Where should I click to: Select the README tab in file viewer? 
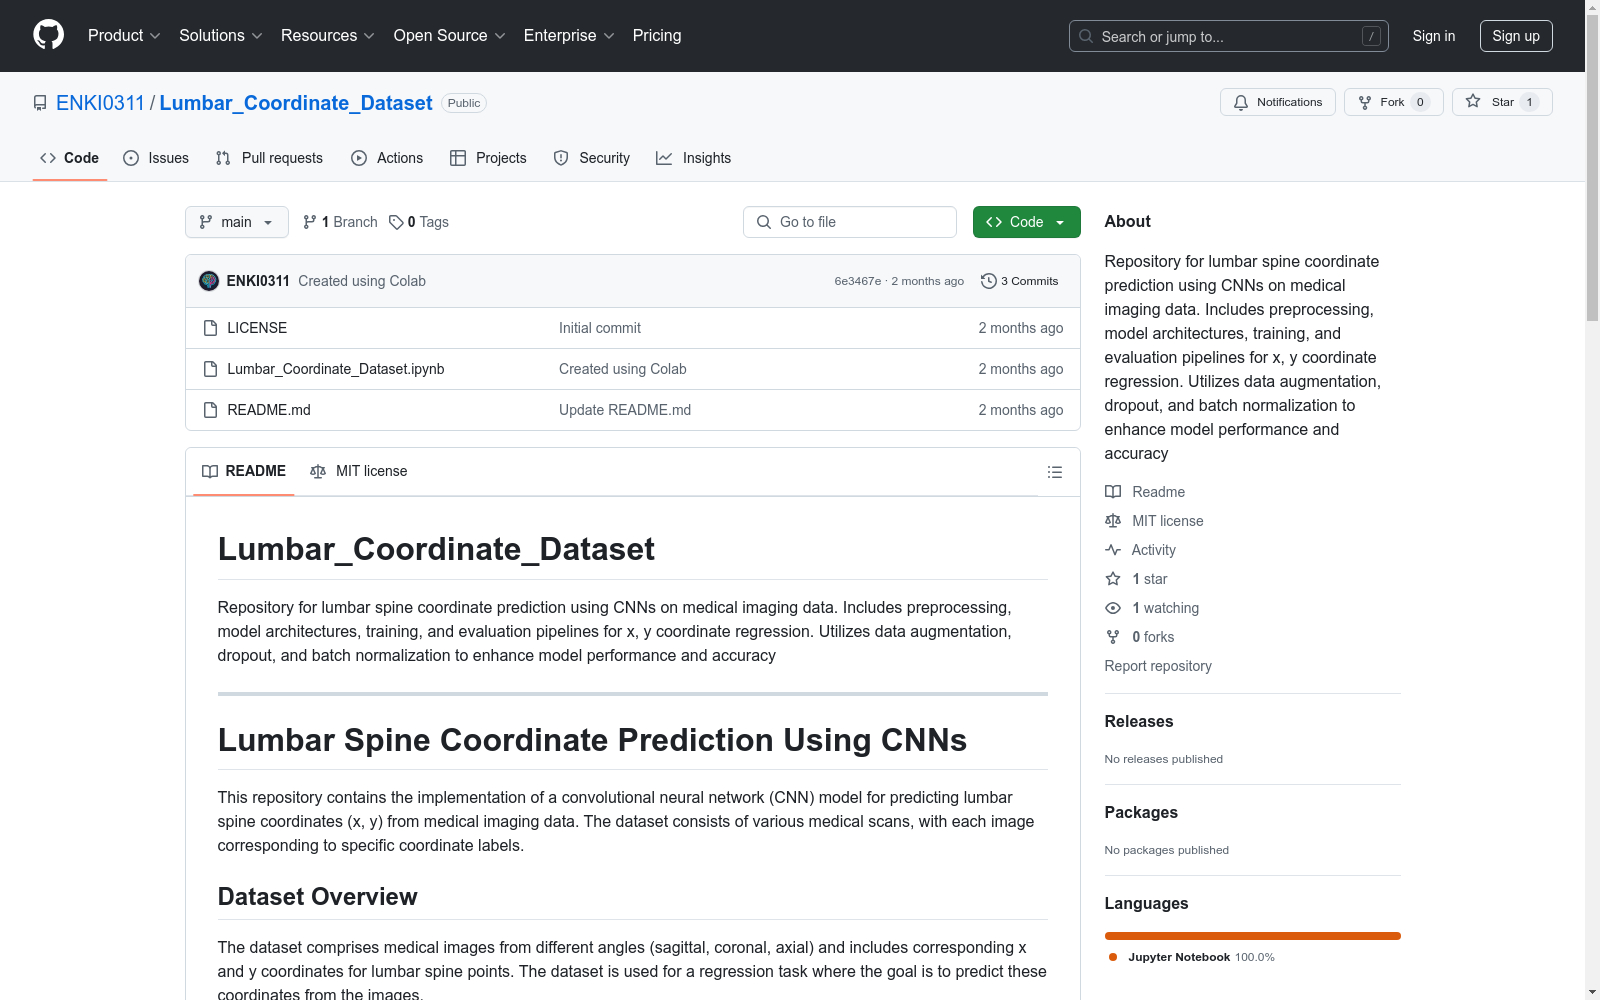244,471
